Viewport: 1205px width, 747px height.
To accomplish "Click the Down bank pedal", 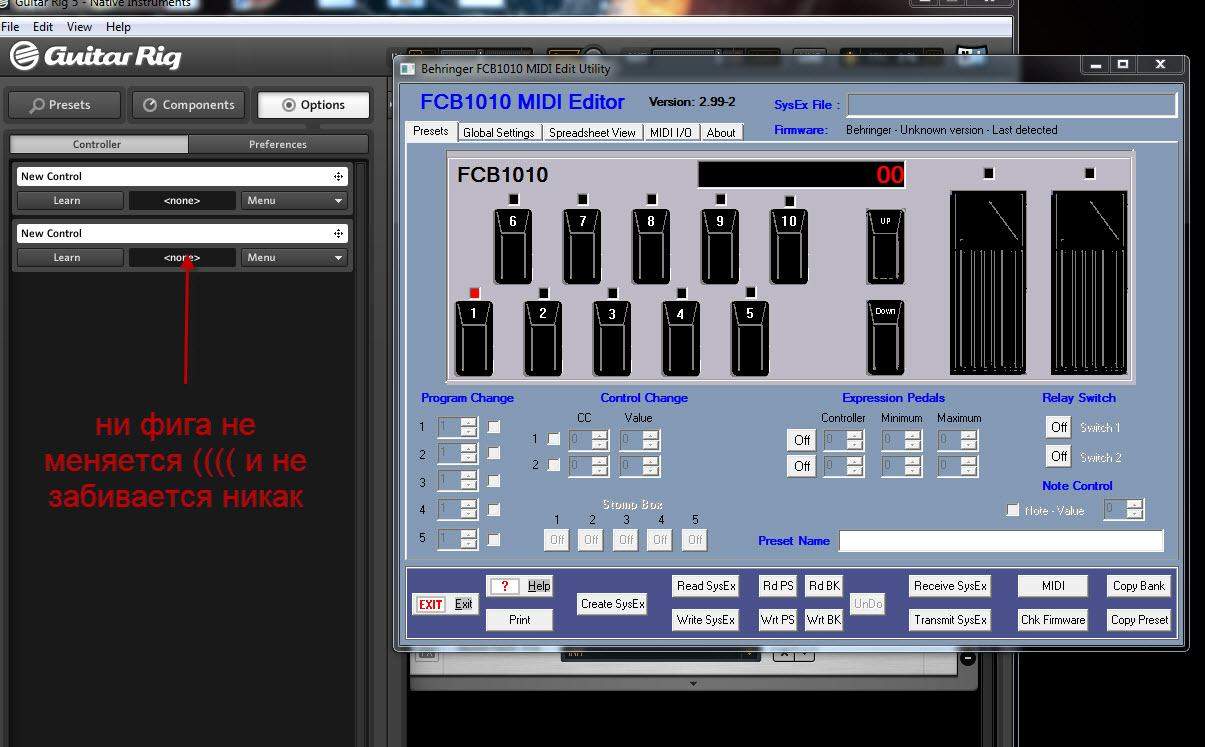I will pyautogui.click(x=885, y=338).
